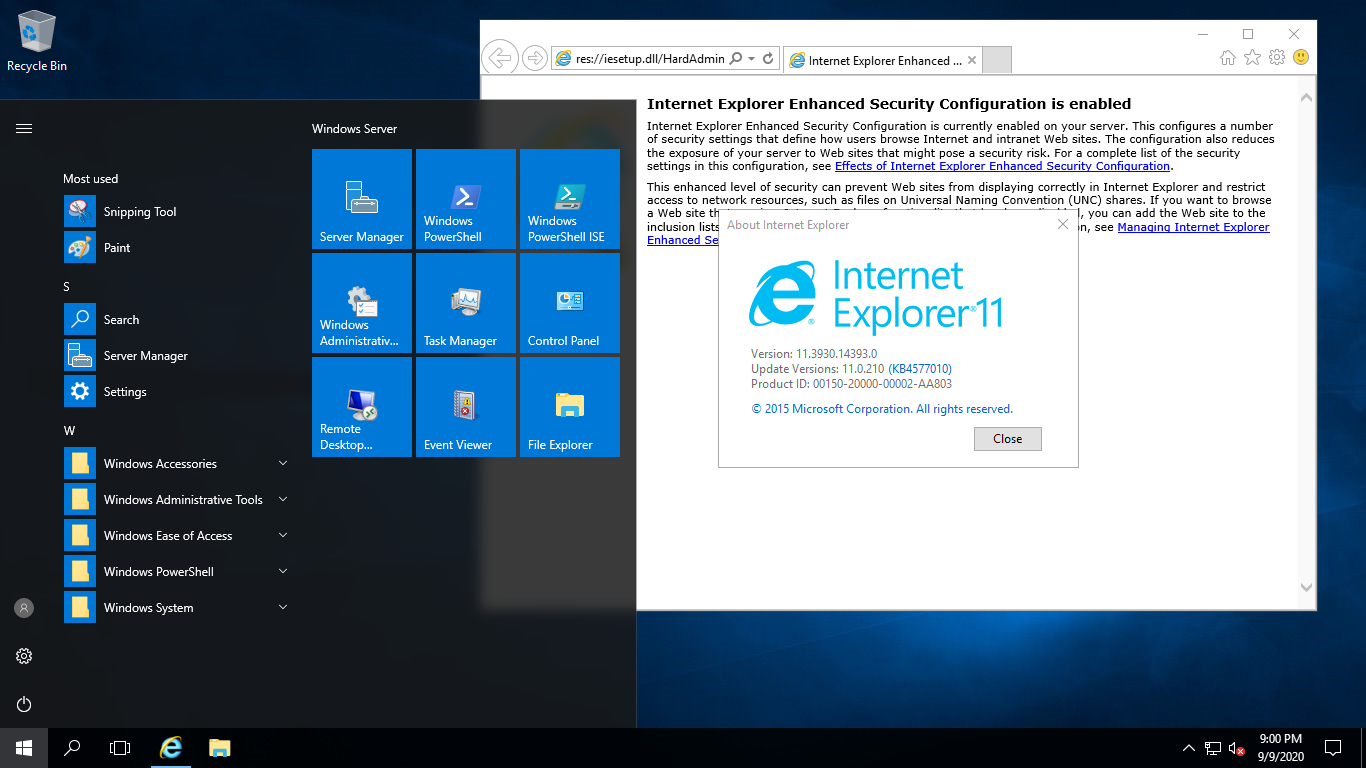Open Remote Desktop Connection tile
The image size is (1366, 768).
[362, 407]
